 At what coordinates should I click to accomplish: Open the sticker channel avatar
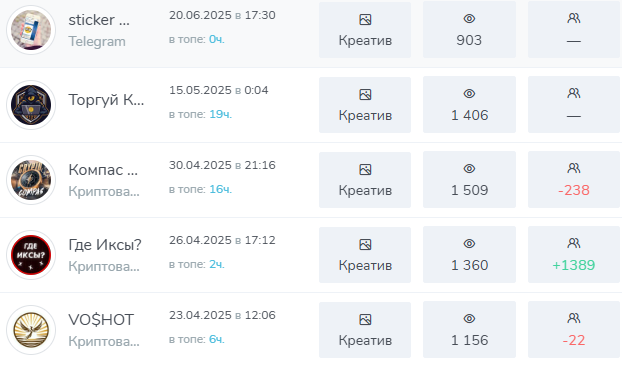tap(31, 30)
